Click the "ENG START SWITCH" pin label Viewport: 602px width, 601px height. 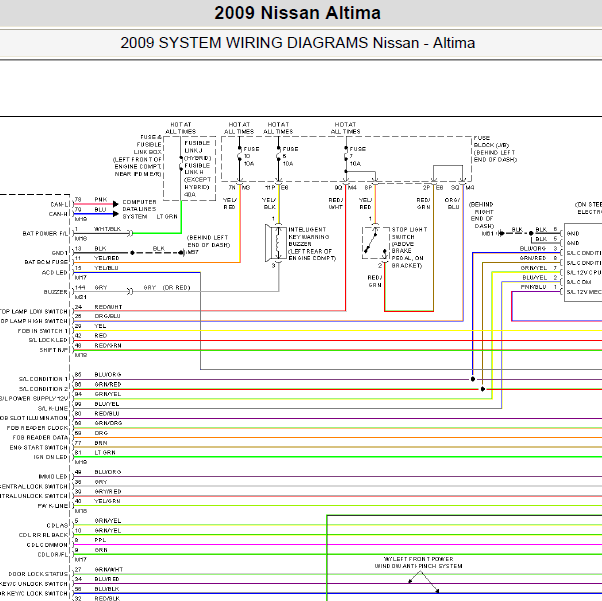pyautogui.click(x=39, y=448)
